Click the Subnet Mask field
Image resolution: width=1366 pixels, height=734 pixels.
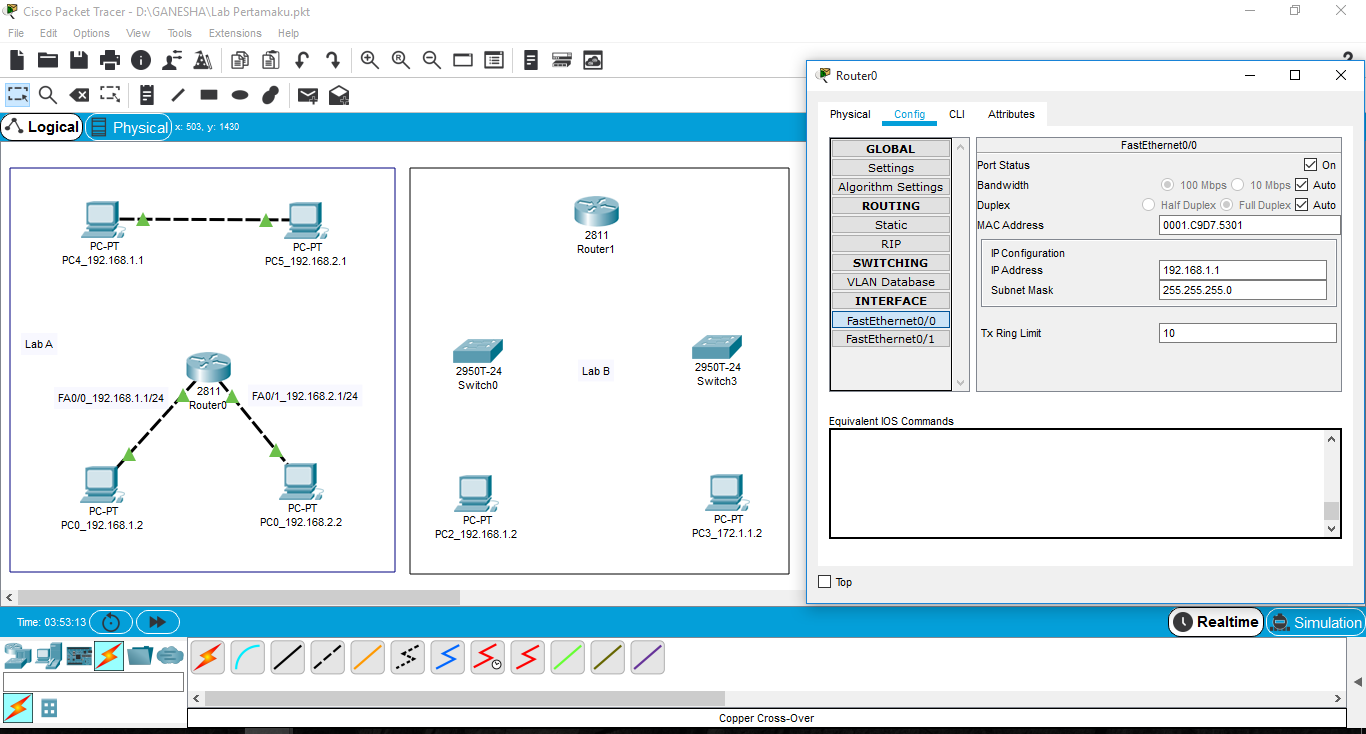pyautogui.click(x=1243, y=290)
